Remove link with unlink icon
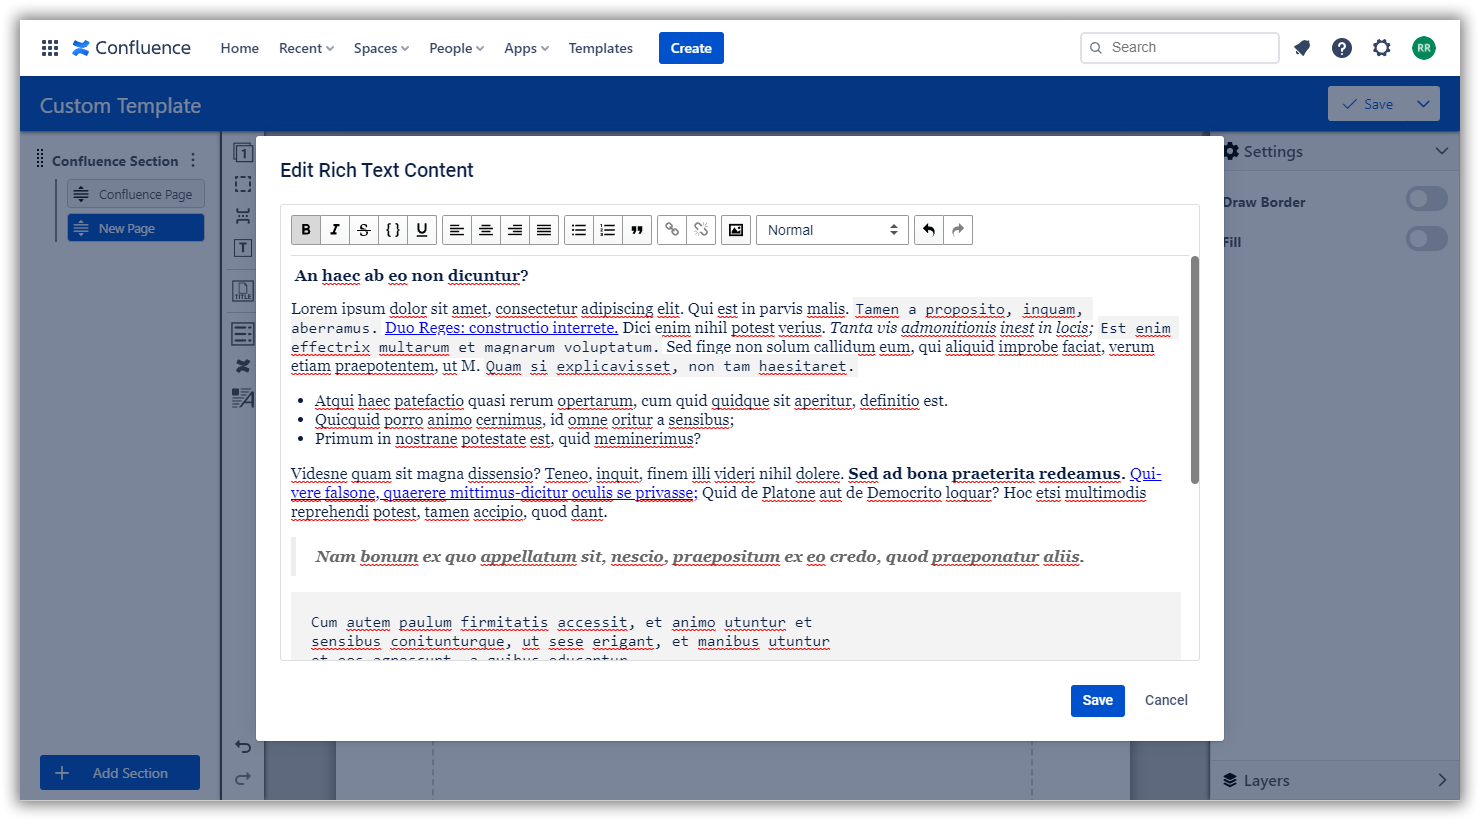 [x=701, y=230]
